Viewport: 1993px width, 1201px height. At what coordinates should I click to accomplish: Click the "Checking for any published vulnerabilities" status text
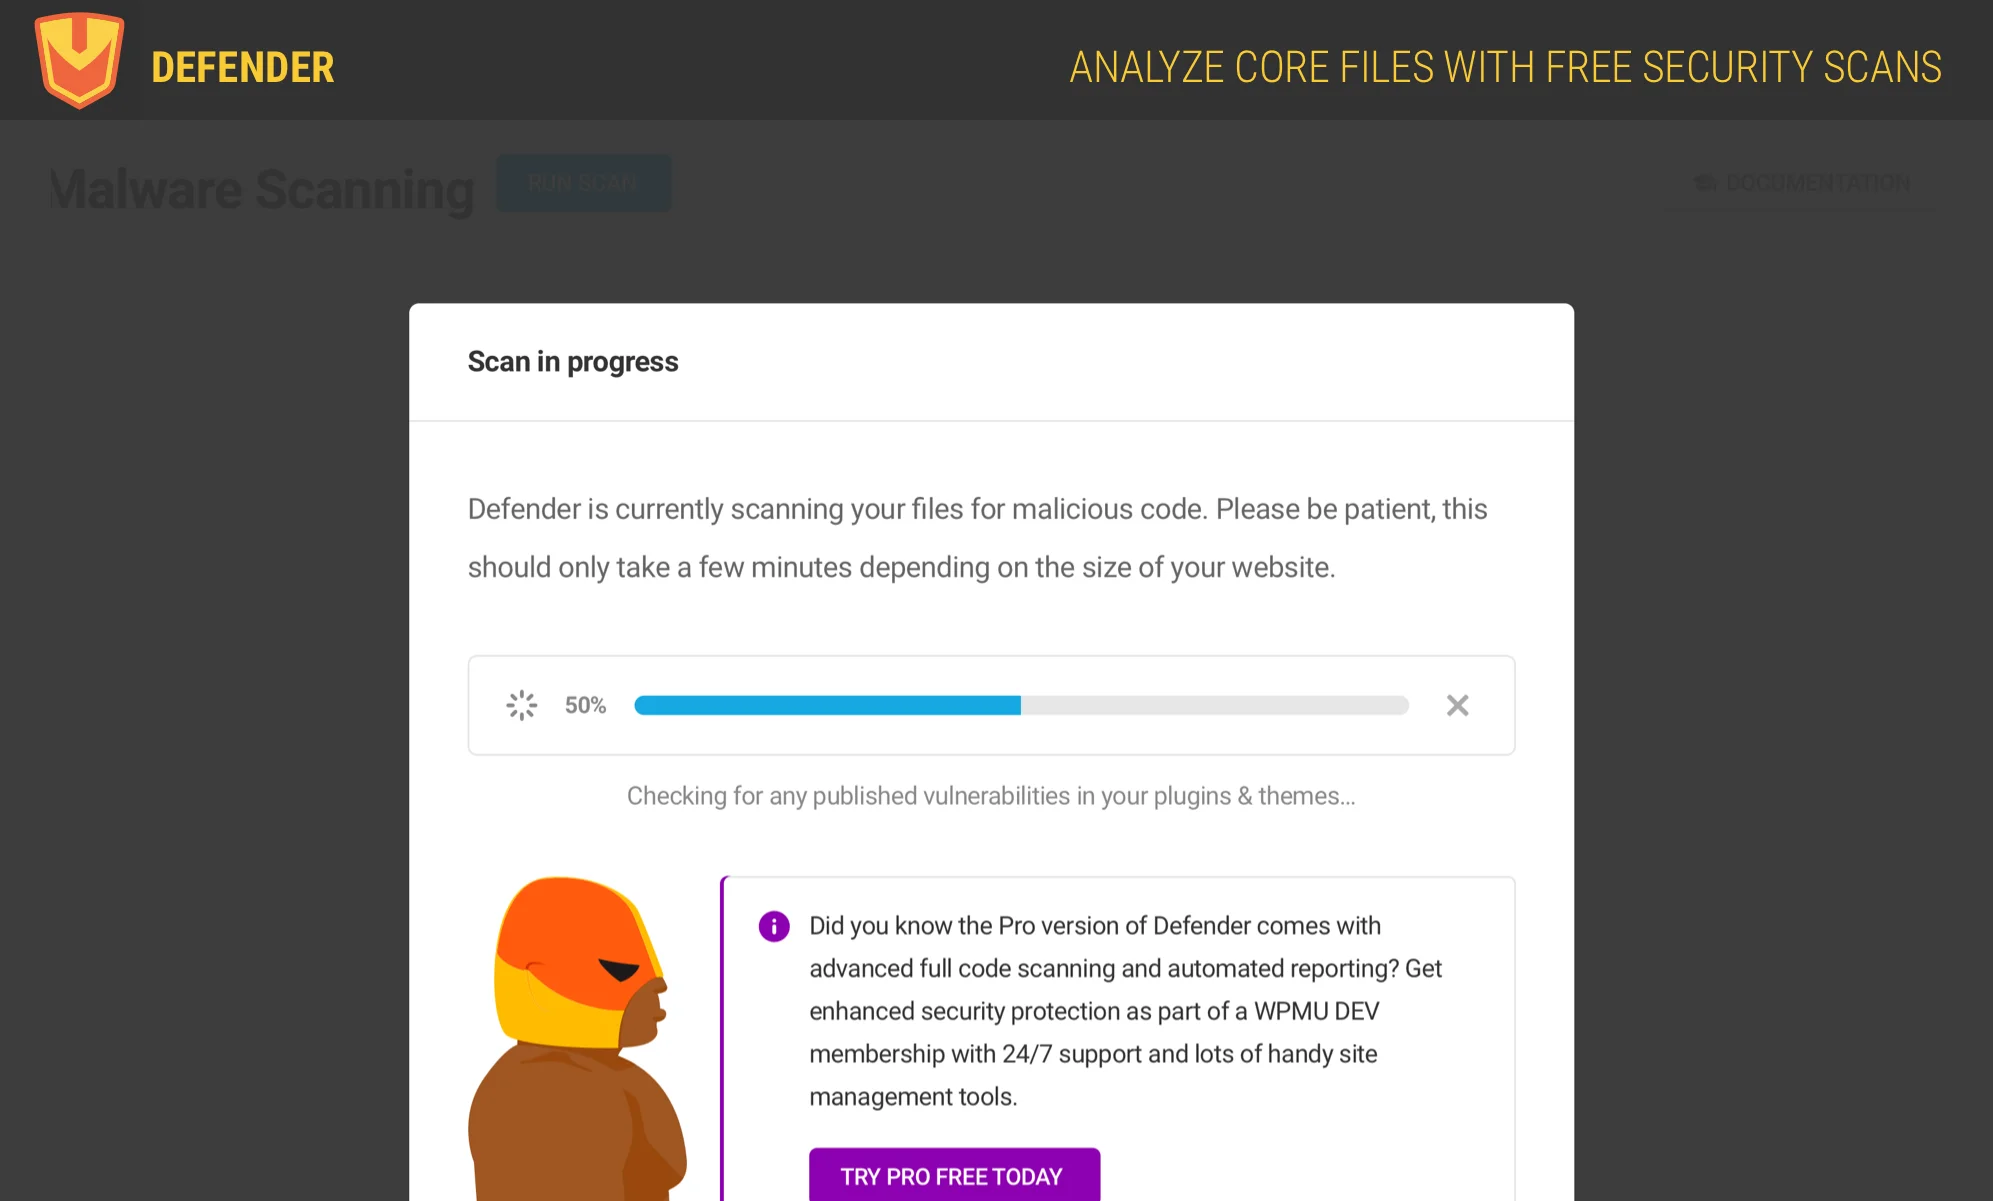[x=991, y=796]
